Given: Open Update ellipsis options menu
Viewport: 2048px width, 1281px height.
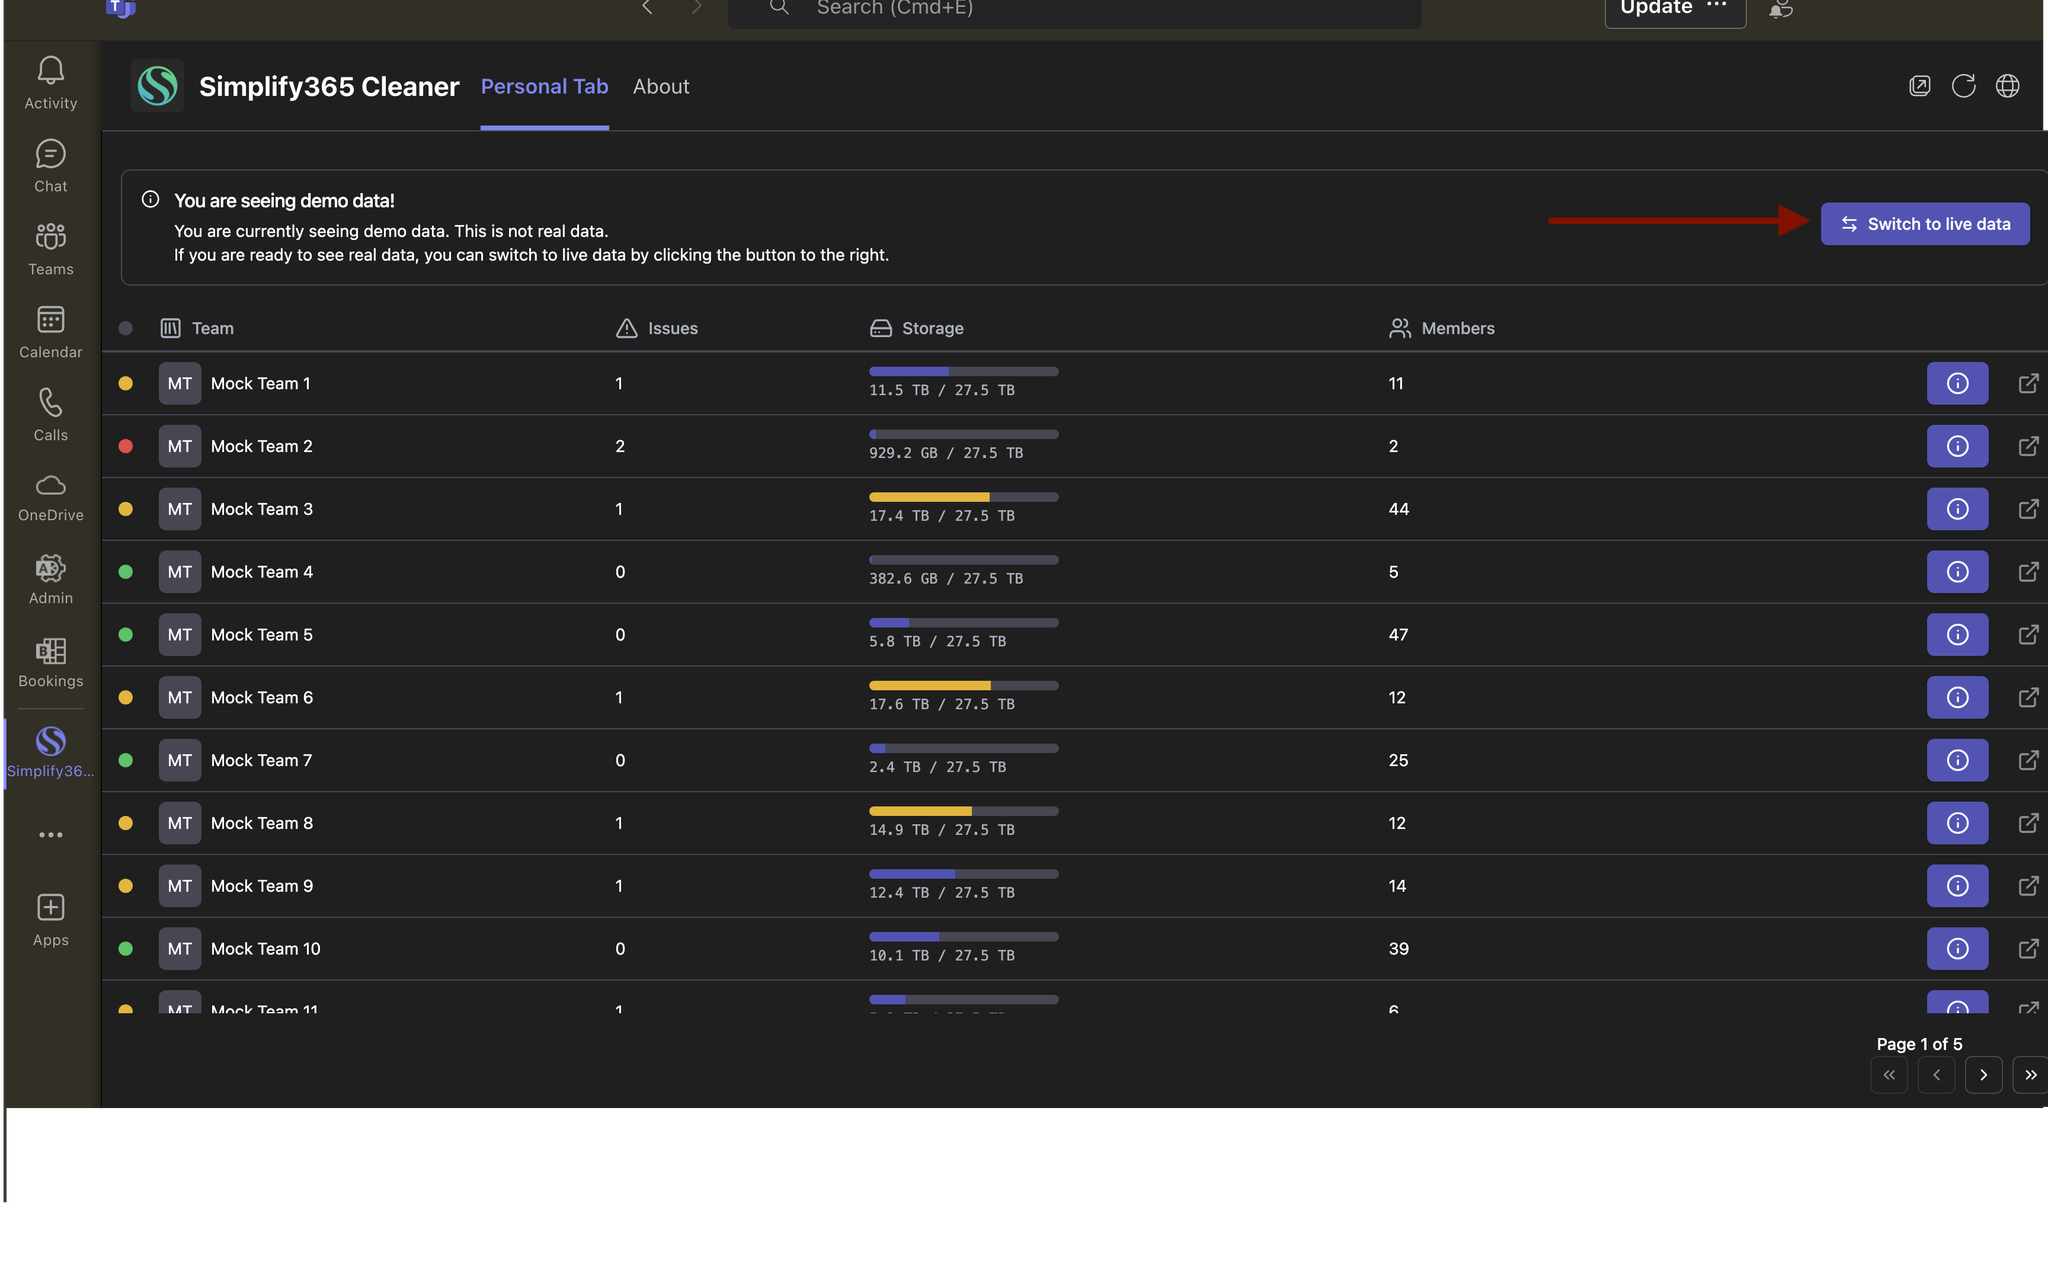Looking at the screenshot, I should (1717, 6).
